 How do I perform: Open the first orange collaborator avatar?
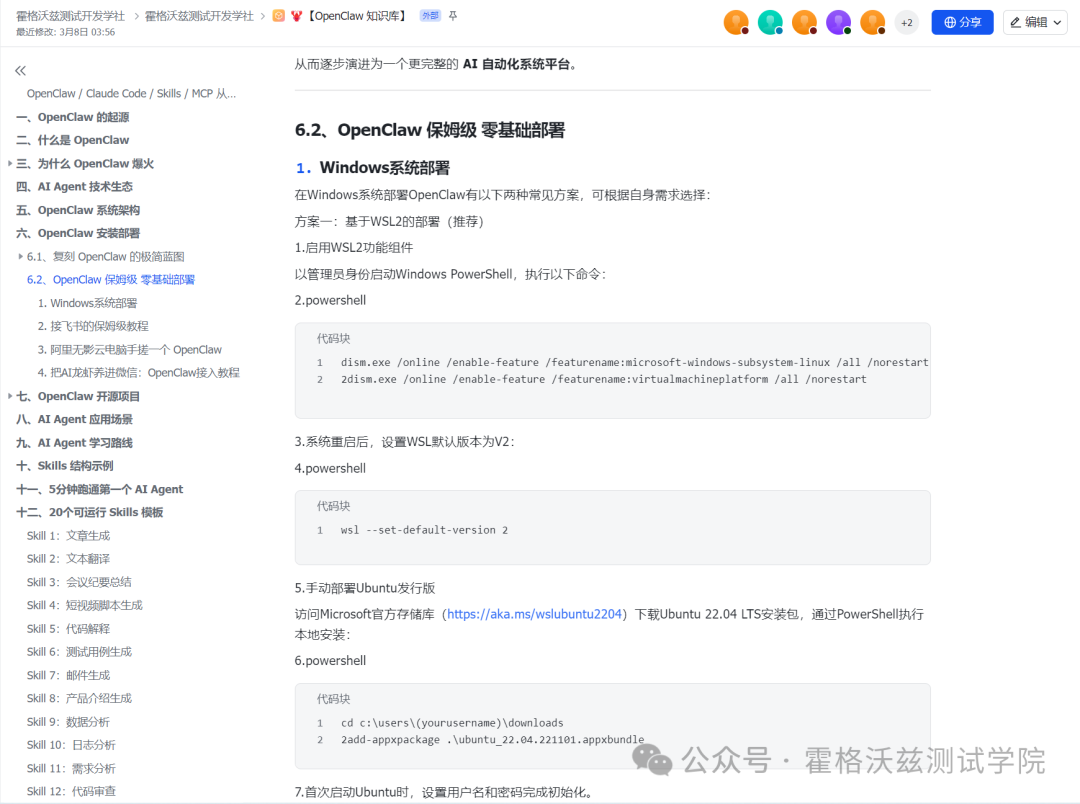736,23
